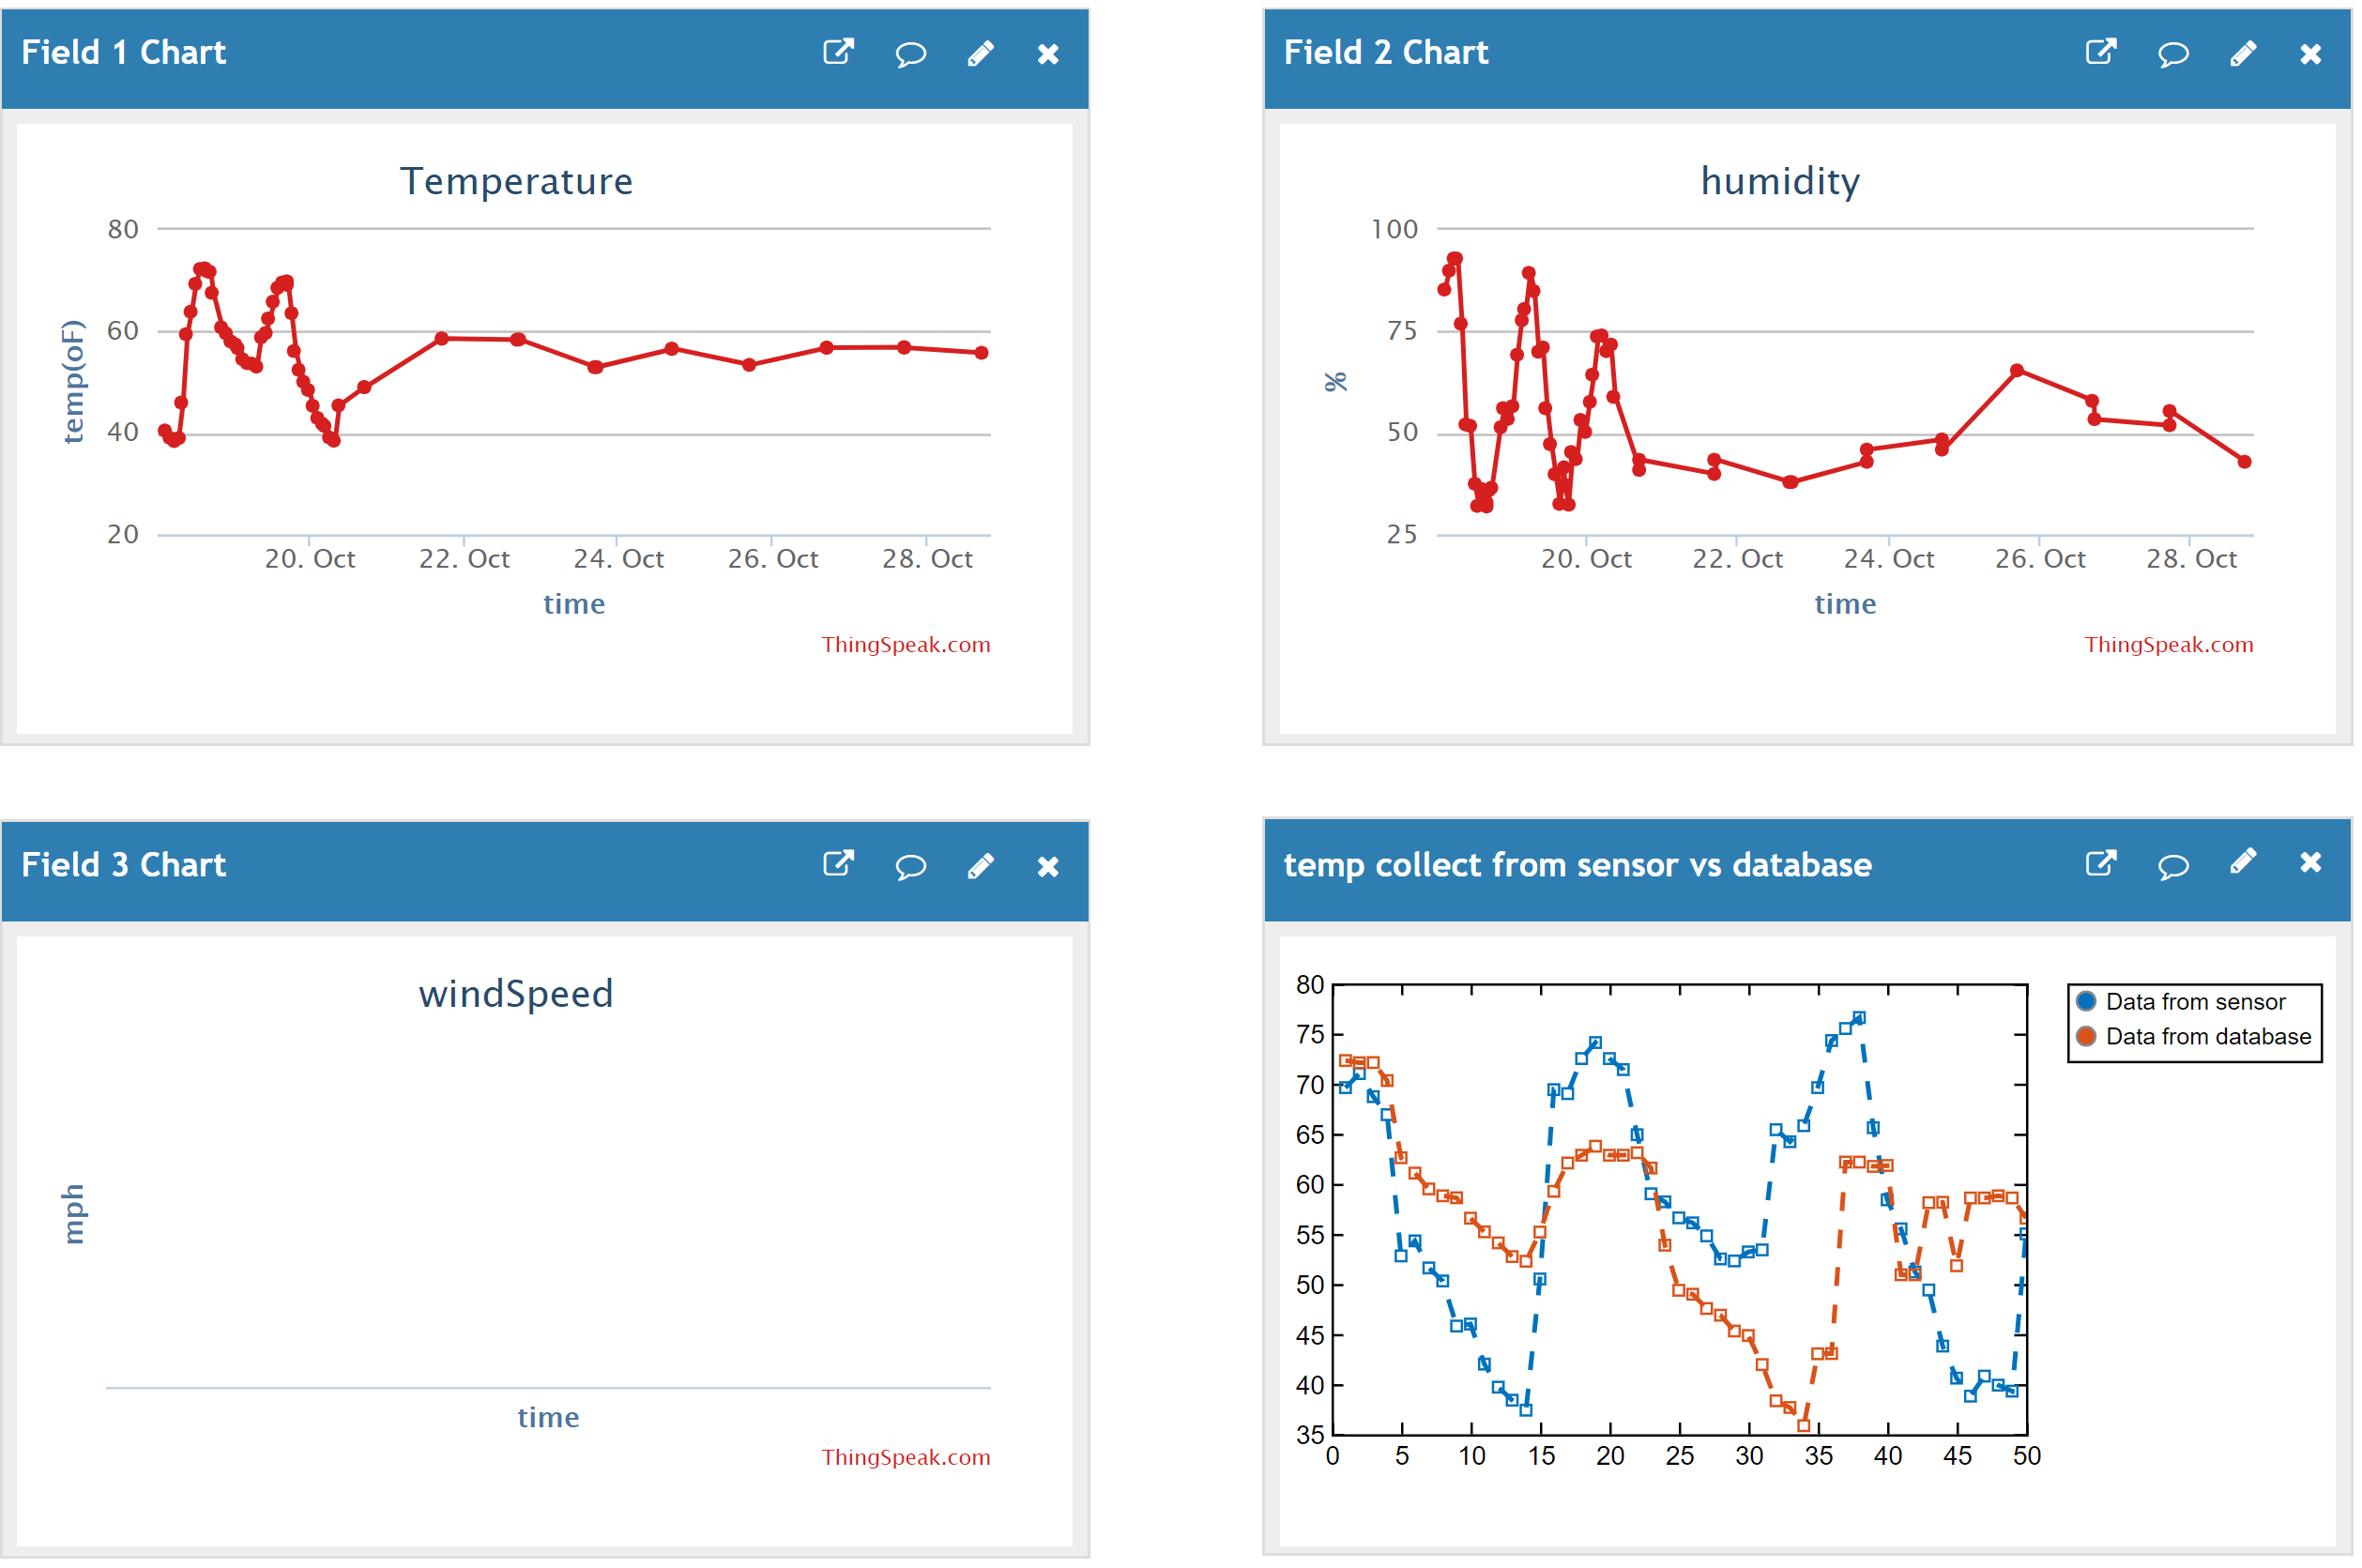
Task: Click the mph axis label
Action: pyautogui.click(x=74, y=1214)
